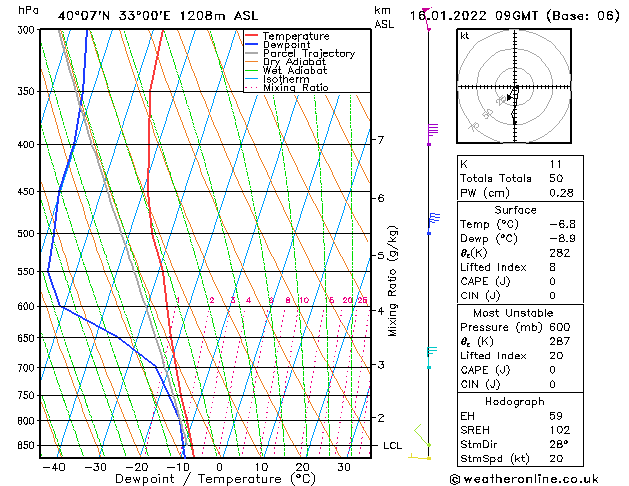Click the cyan wind barb at 700 hPa

pyautogui.click(x=432, y=358)
